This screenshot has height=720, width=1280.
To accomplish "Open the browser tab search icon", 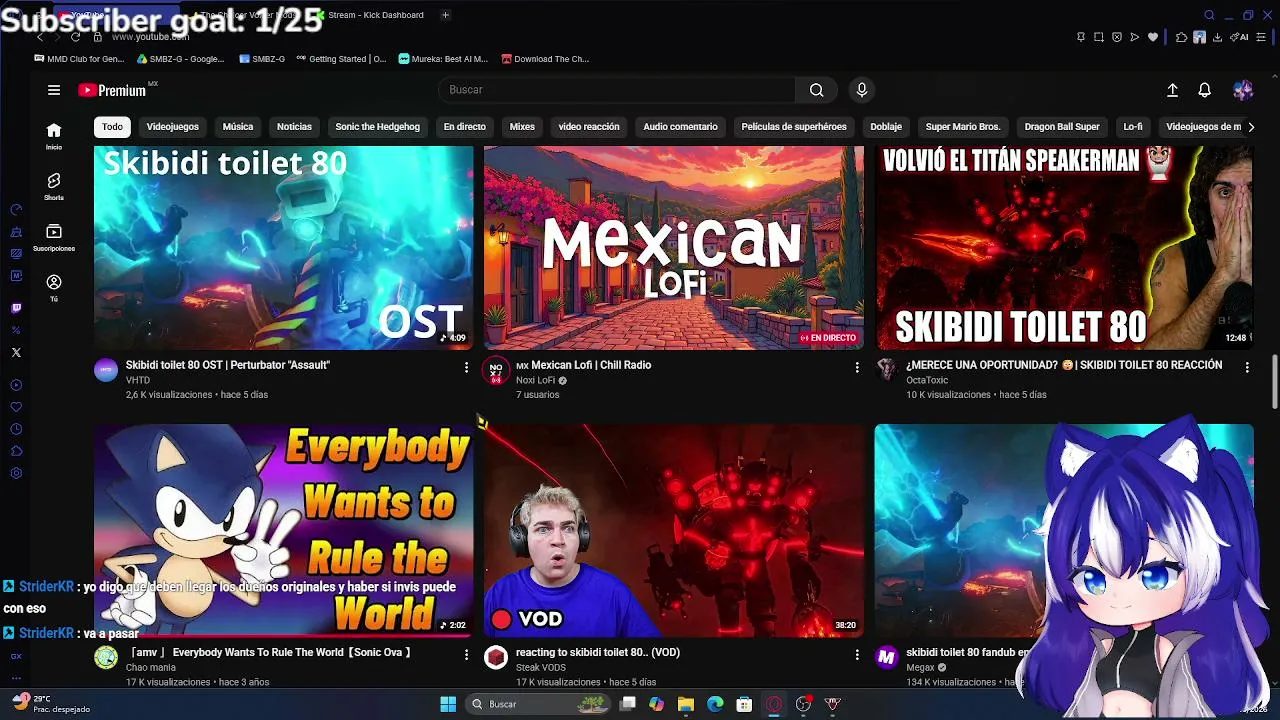I will pos(1209,15).
